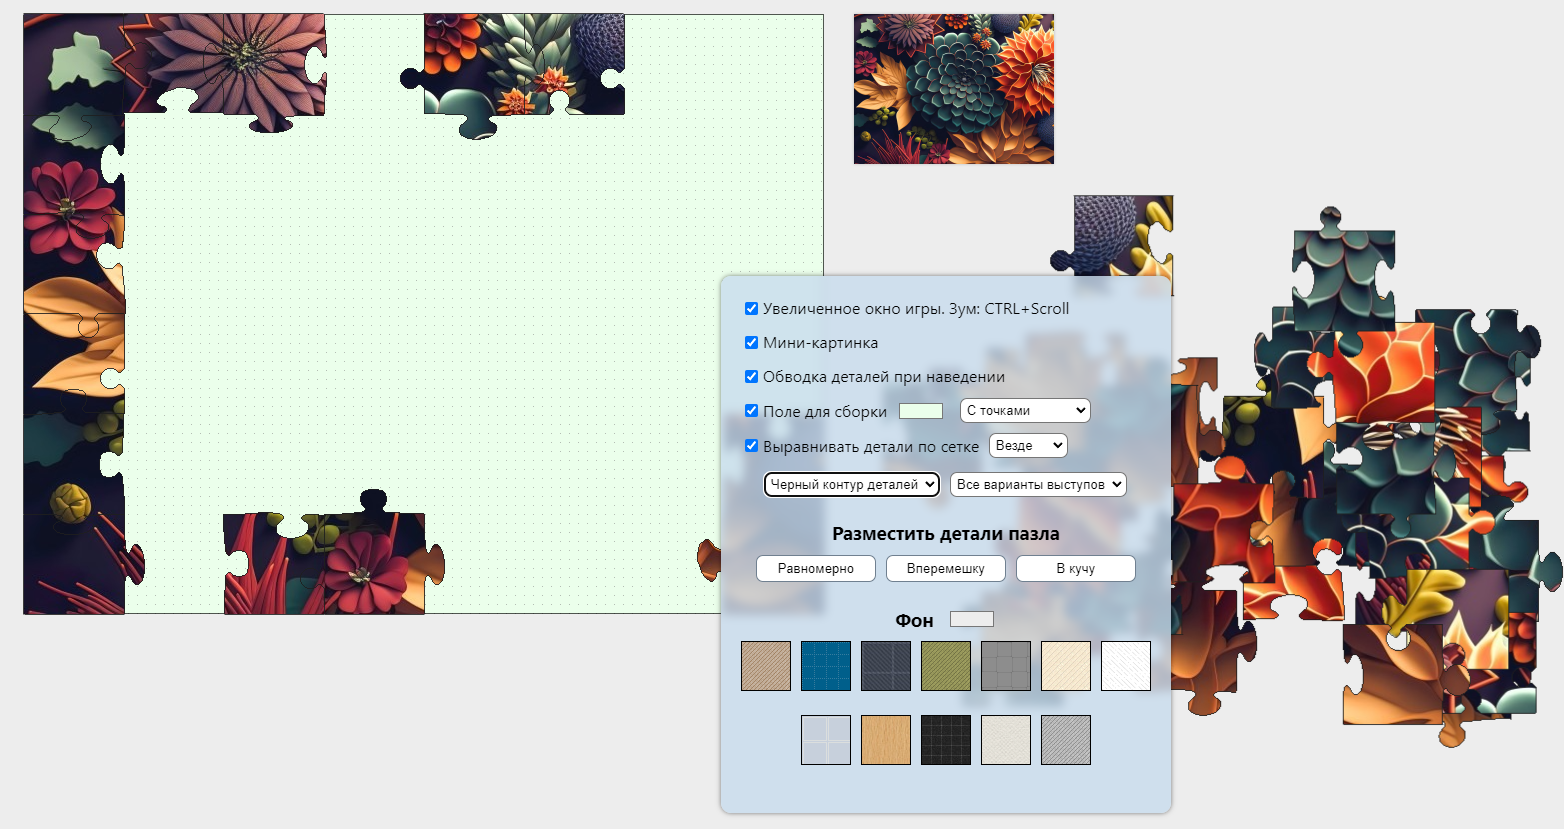Select the gray stone background texture
Image resolution: width=1564 pixels, height=829 pixels.
(1006, 666)
